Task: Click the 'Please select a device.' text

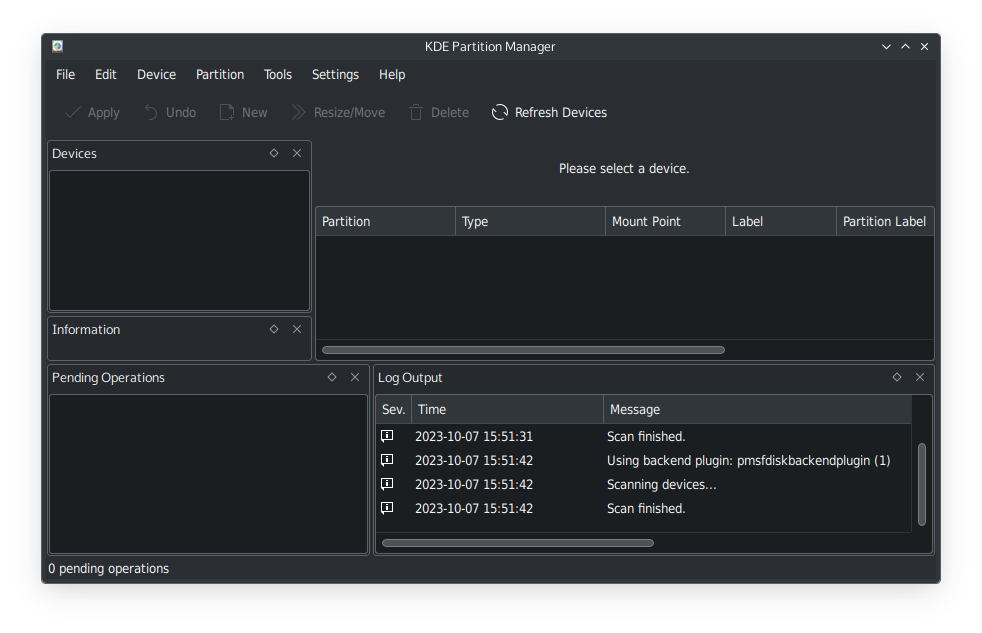Action: [x=624, y=168]
